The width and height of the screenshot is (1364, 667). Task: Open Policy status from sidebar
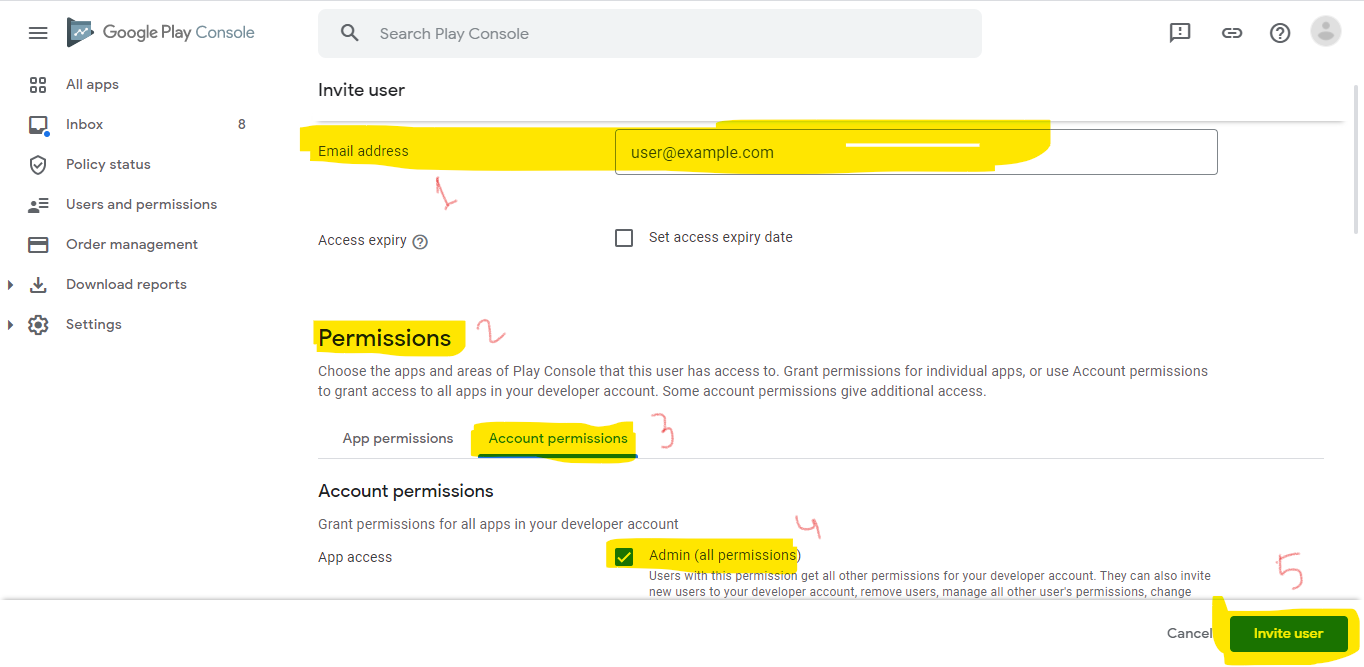click(x=108, y=164)
